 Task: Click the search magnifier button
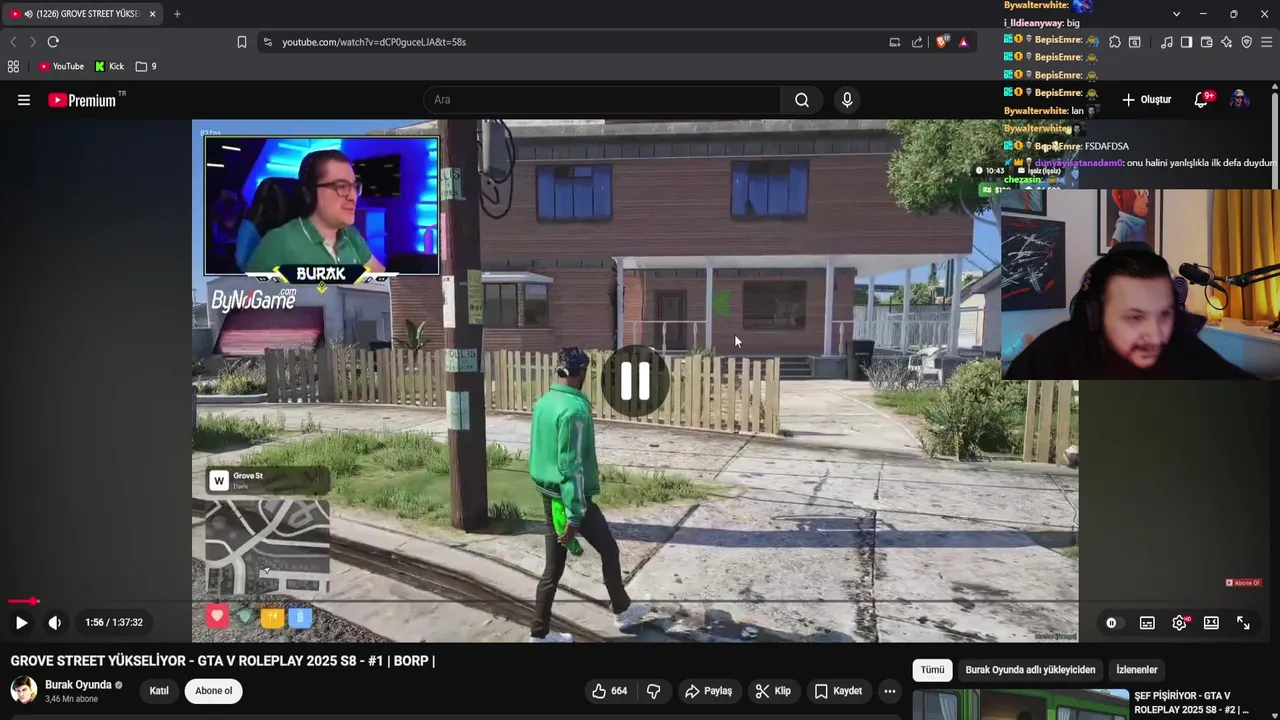click(802, 100)
